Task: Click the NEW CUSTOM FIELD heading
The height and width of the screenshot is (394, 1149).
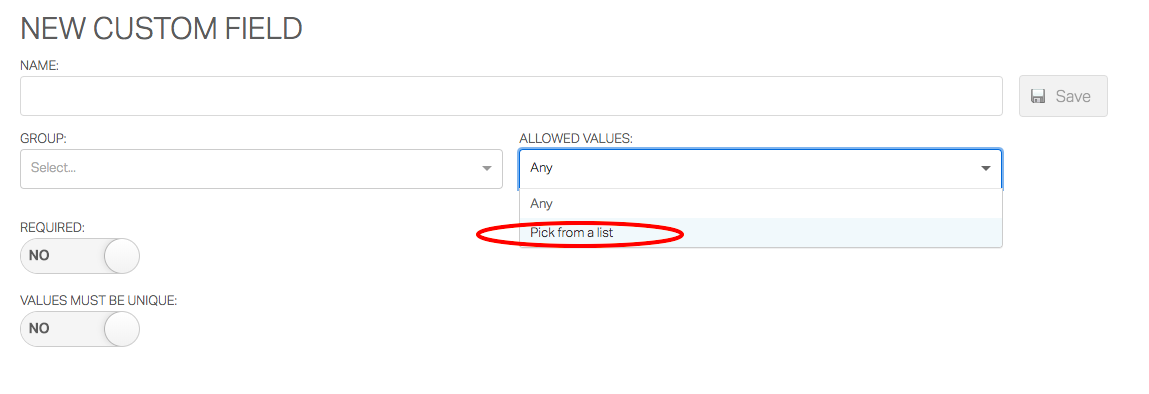Action: pyautogui.click(x=161, y=29)
